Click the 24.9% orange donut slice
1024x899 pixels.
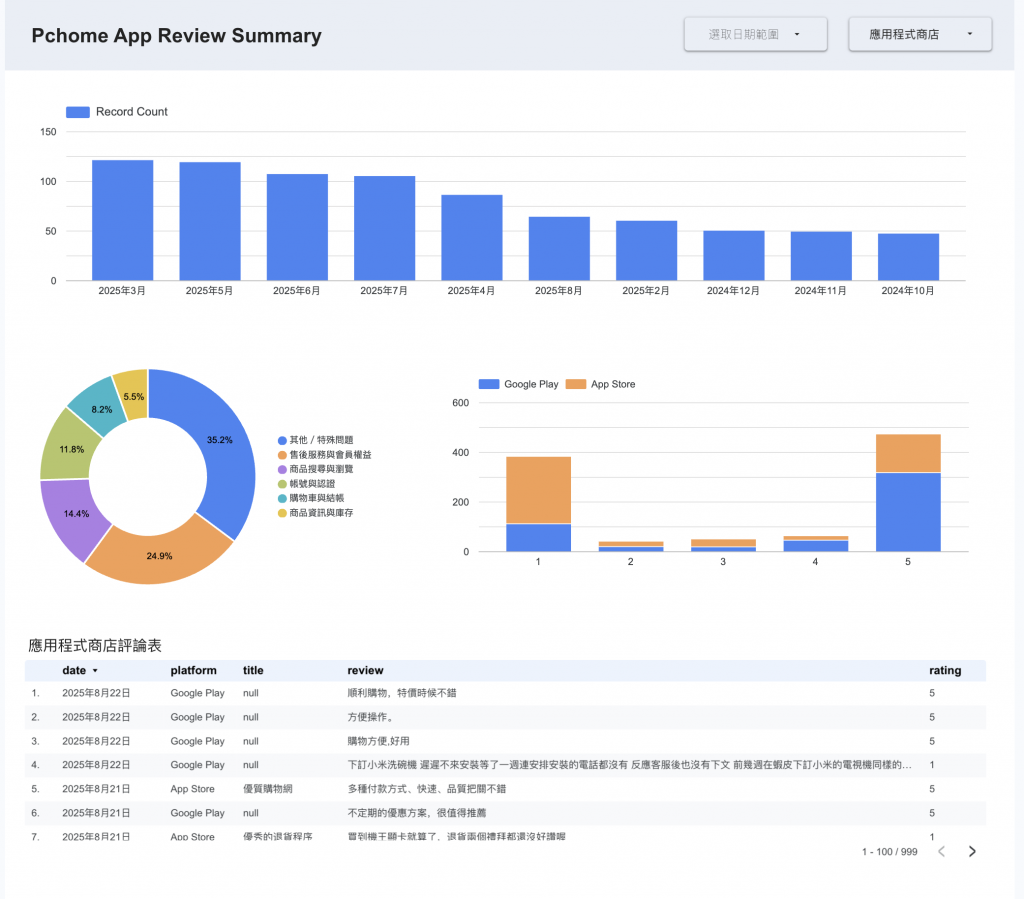(x=159, y=556)
